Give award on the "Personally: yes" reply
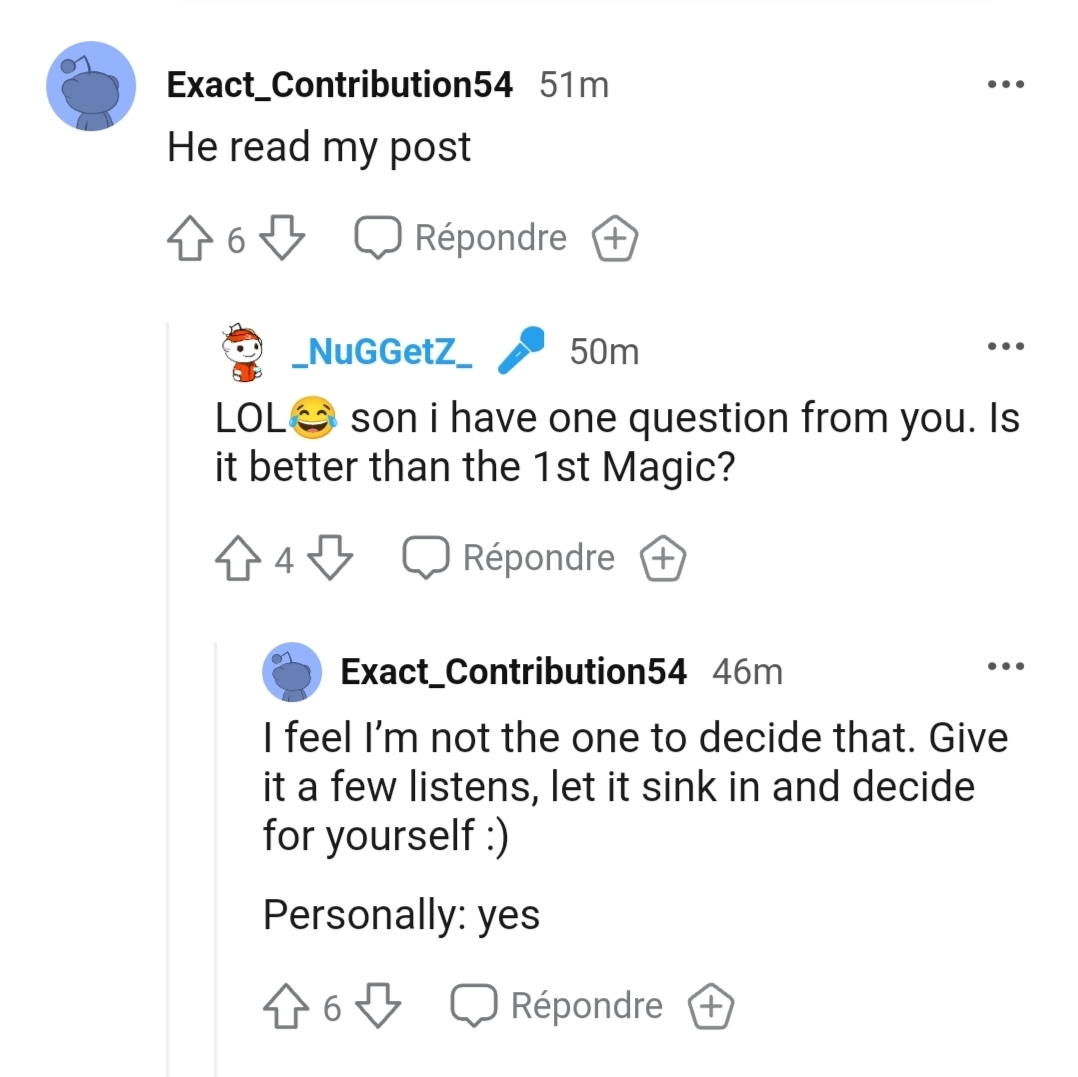This screenshot has height=1077, width=1078. pos(711,1007)
